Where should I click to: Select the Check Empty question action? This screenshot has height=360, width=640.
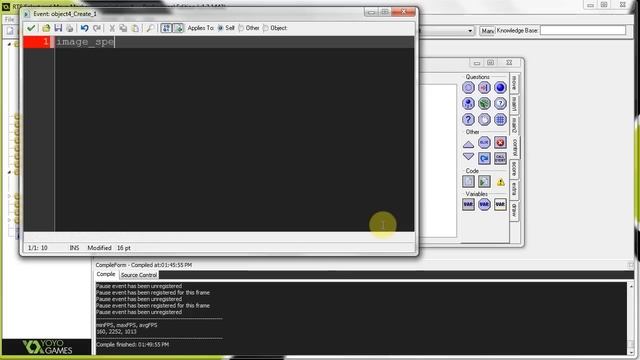[x=468, y=87]
